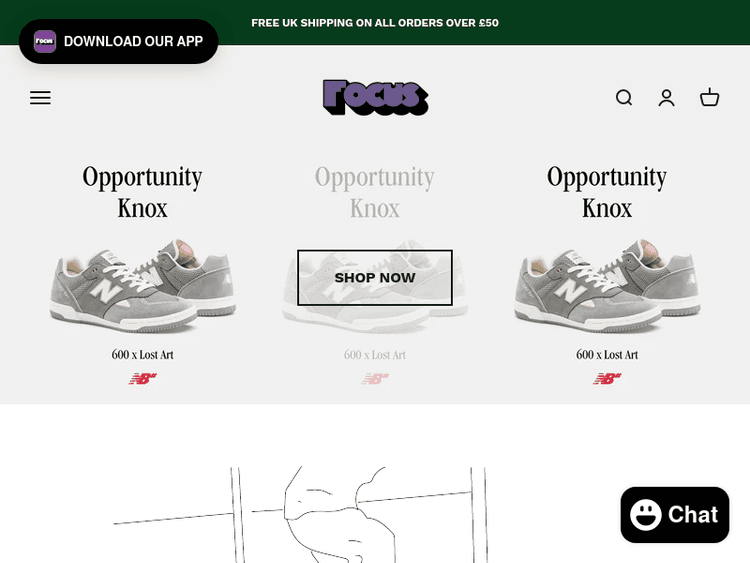The width and height of the screenshot is (750, 563).
Task: Click the search magnifier icon
Action: [624, 98]
